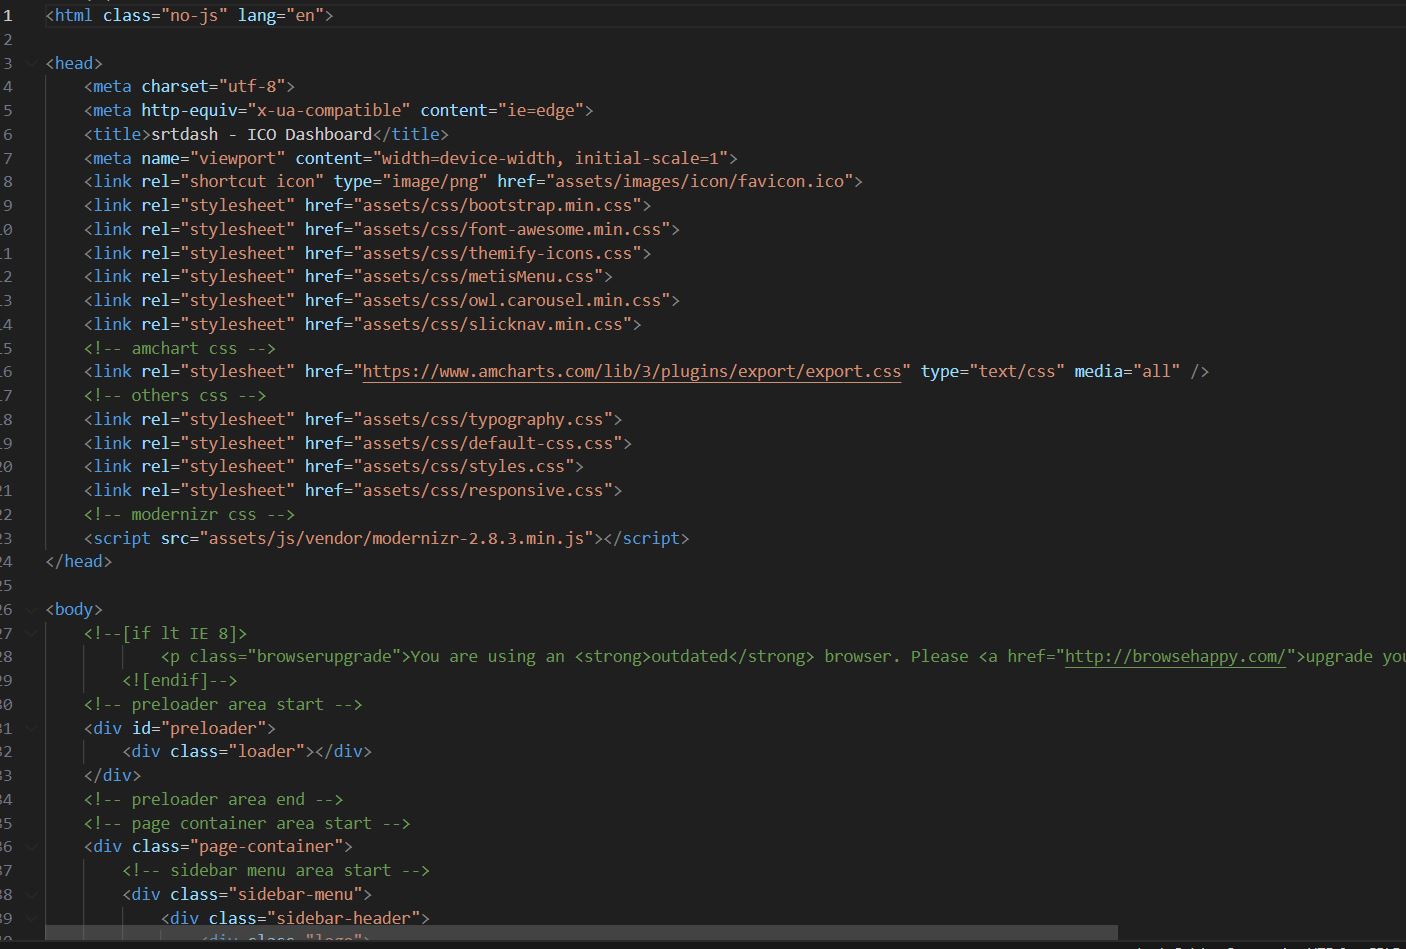Click the 'preloader area start' comment
This screenshot has width=1406, height=949.
[x=223, y=704]
